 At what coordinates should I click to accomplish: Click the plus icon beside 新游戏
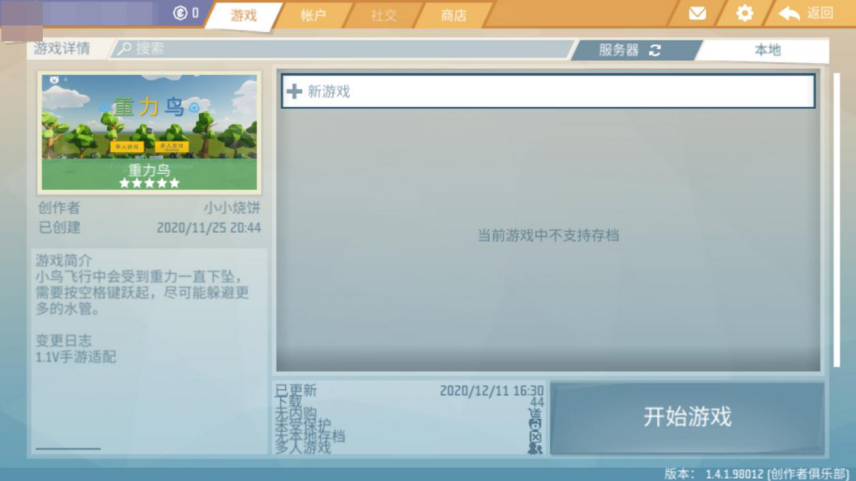294,91
